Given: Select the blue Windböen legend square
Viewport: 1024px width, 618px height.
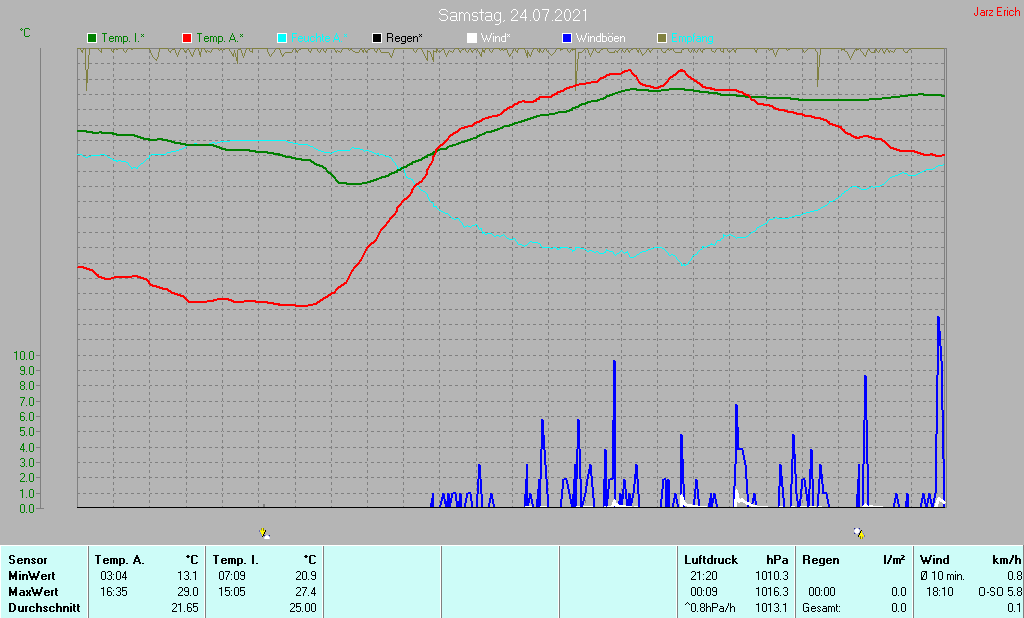Looking at the screenshot, I should click(x=567, y=39).
